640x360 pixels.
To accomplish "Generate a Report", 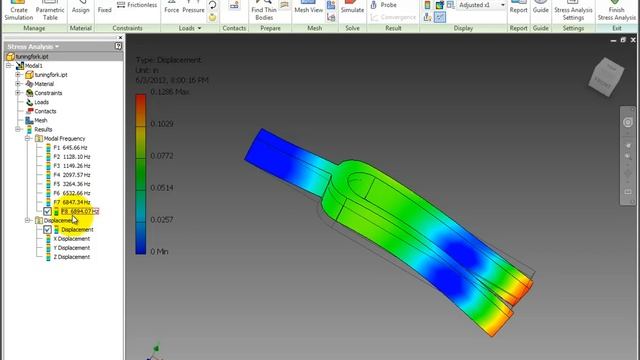I will [518, 8].
